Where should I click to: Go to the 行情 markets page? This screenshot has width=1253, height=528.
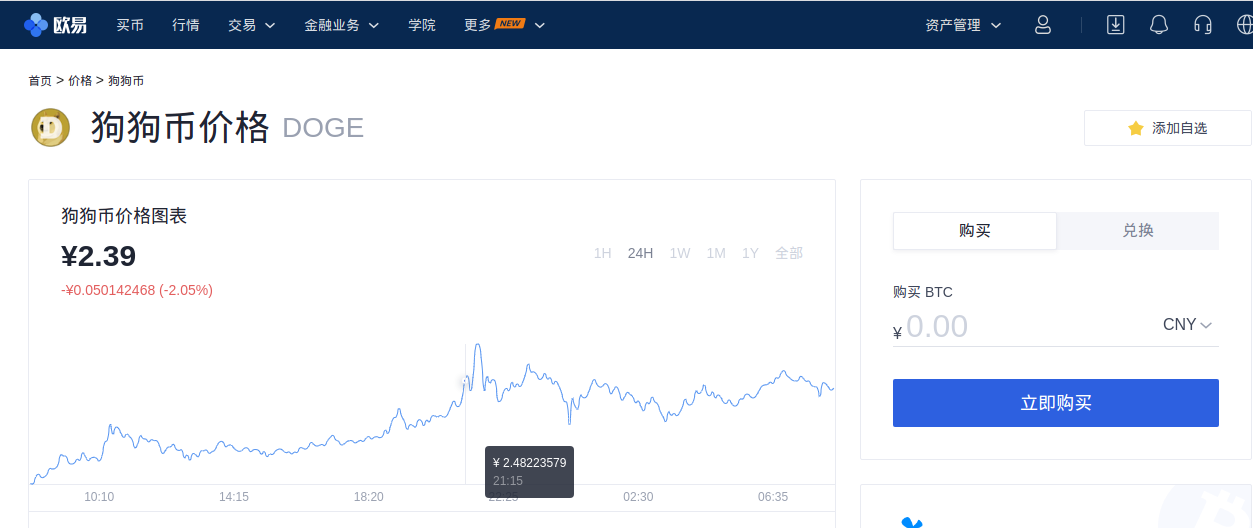186,25
